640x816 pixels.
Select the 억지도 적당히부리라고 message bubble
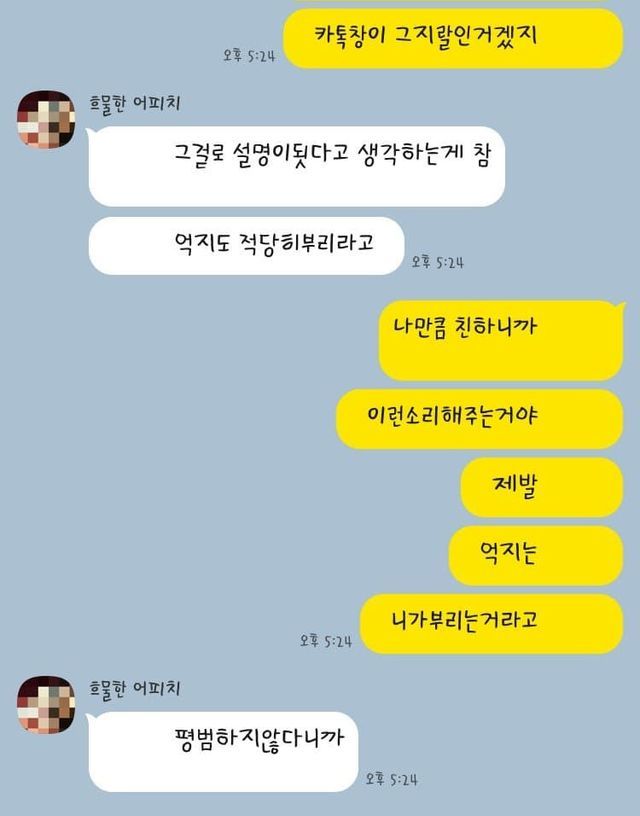pyautogui.click(x=247, y=246)
